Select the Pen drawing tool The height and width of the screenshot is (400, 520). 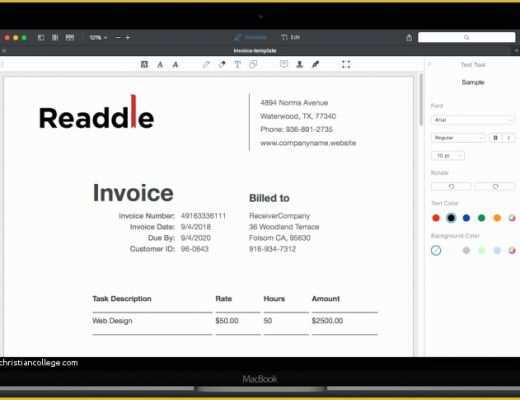point(206,64)
